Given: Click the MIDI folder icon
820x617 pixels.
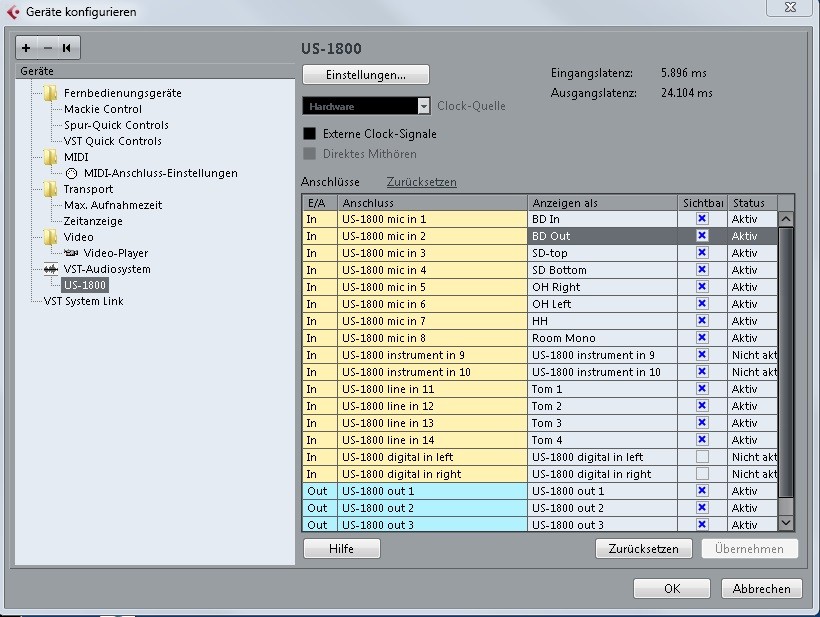Looking at the screenshot, I should point(50,157).
